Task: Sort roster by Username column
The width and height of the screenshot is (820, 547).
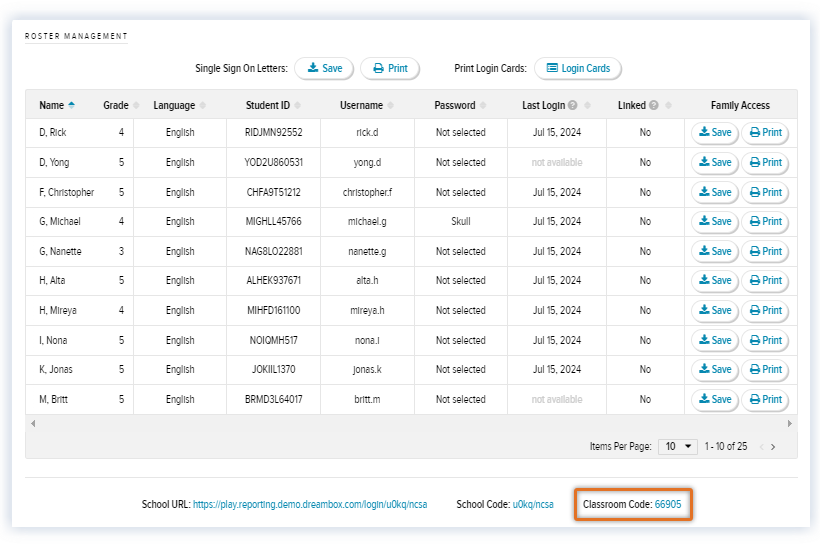Action: tap(361, 105)
